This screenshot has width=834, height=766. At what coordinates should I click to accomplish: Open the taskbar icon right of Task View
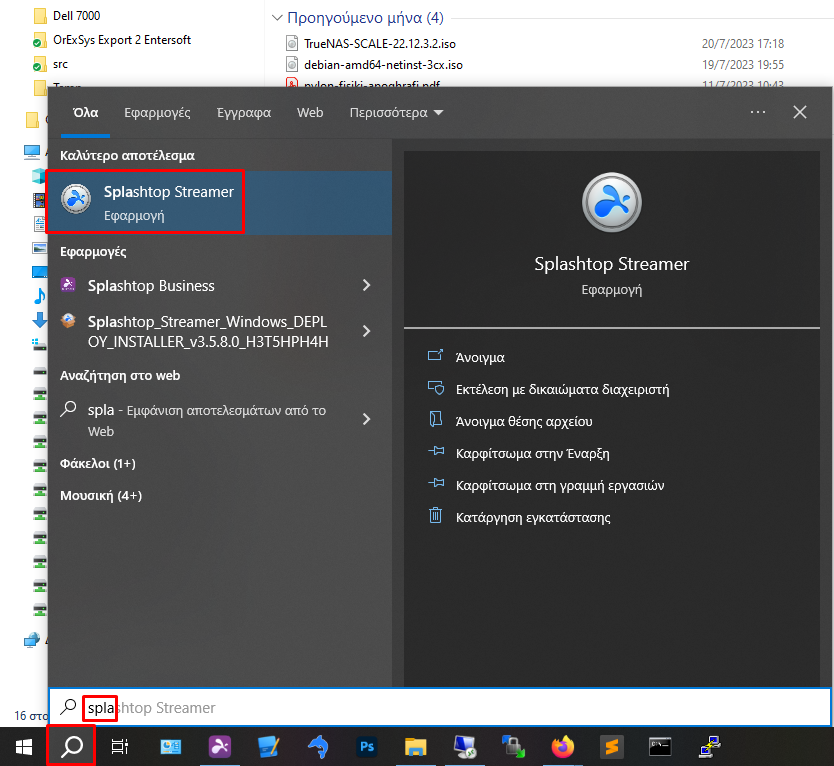170,747
